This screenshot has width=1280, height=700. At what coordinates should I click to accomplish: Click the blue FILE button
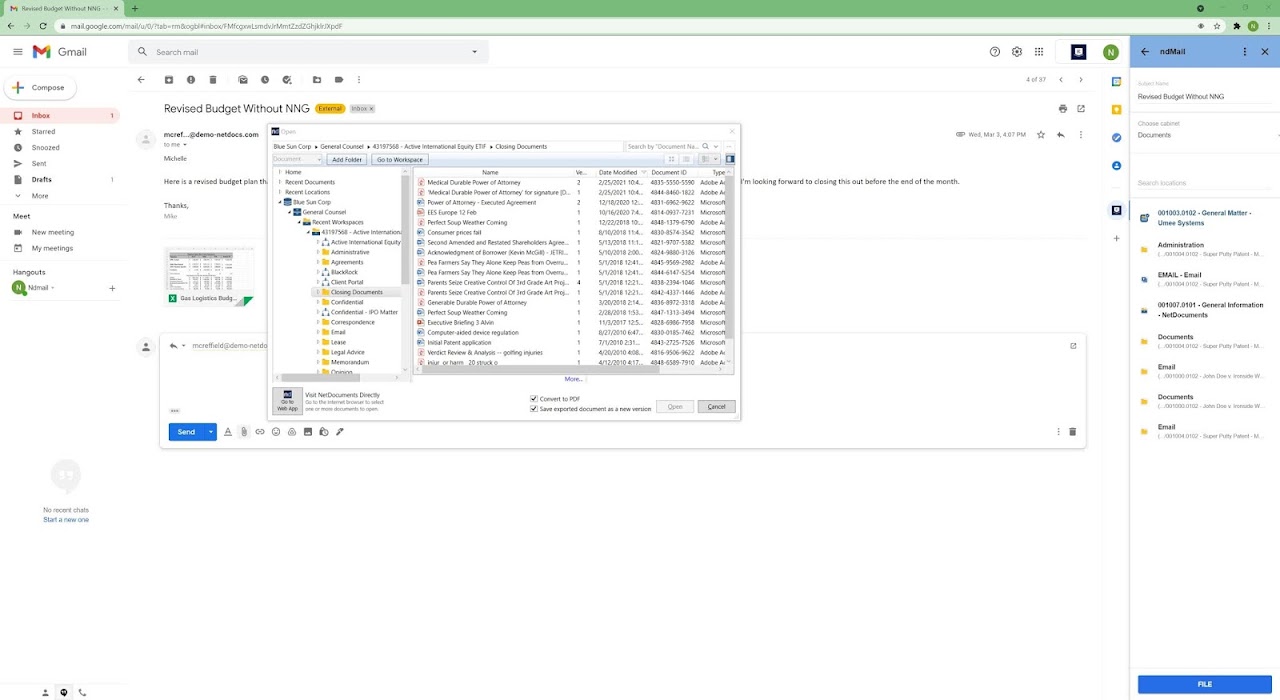tap(1205, 684)
